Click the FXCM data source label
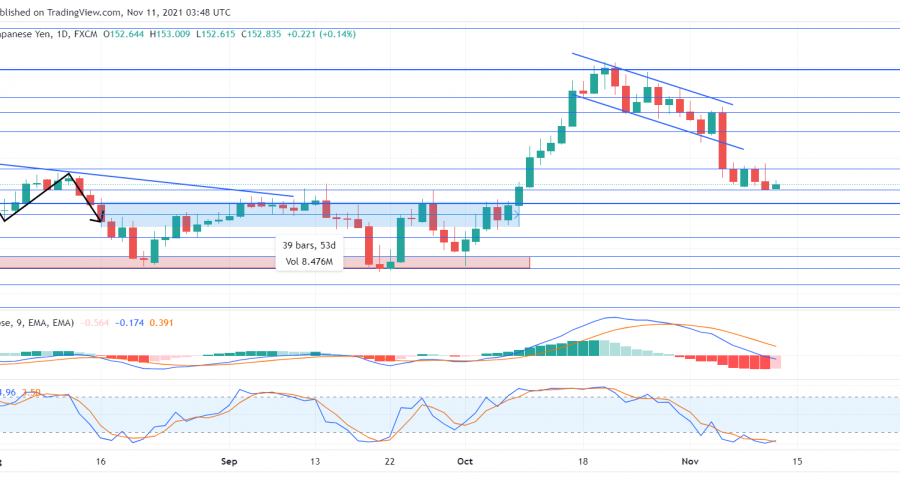The width and height of the screenshot is (900, 500). (86, 34)
